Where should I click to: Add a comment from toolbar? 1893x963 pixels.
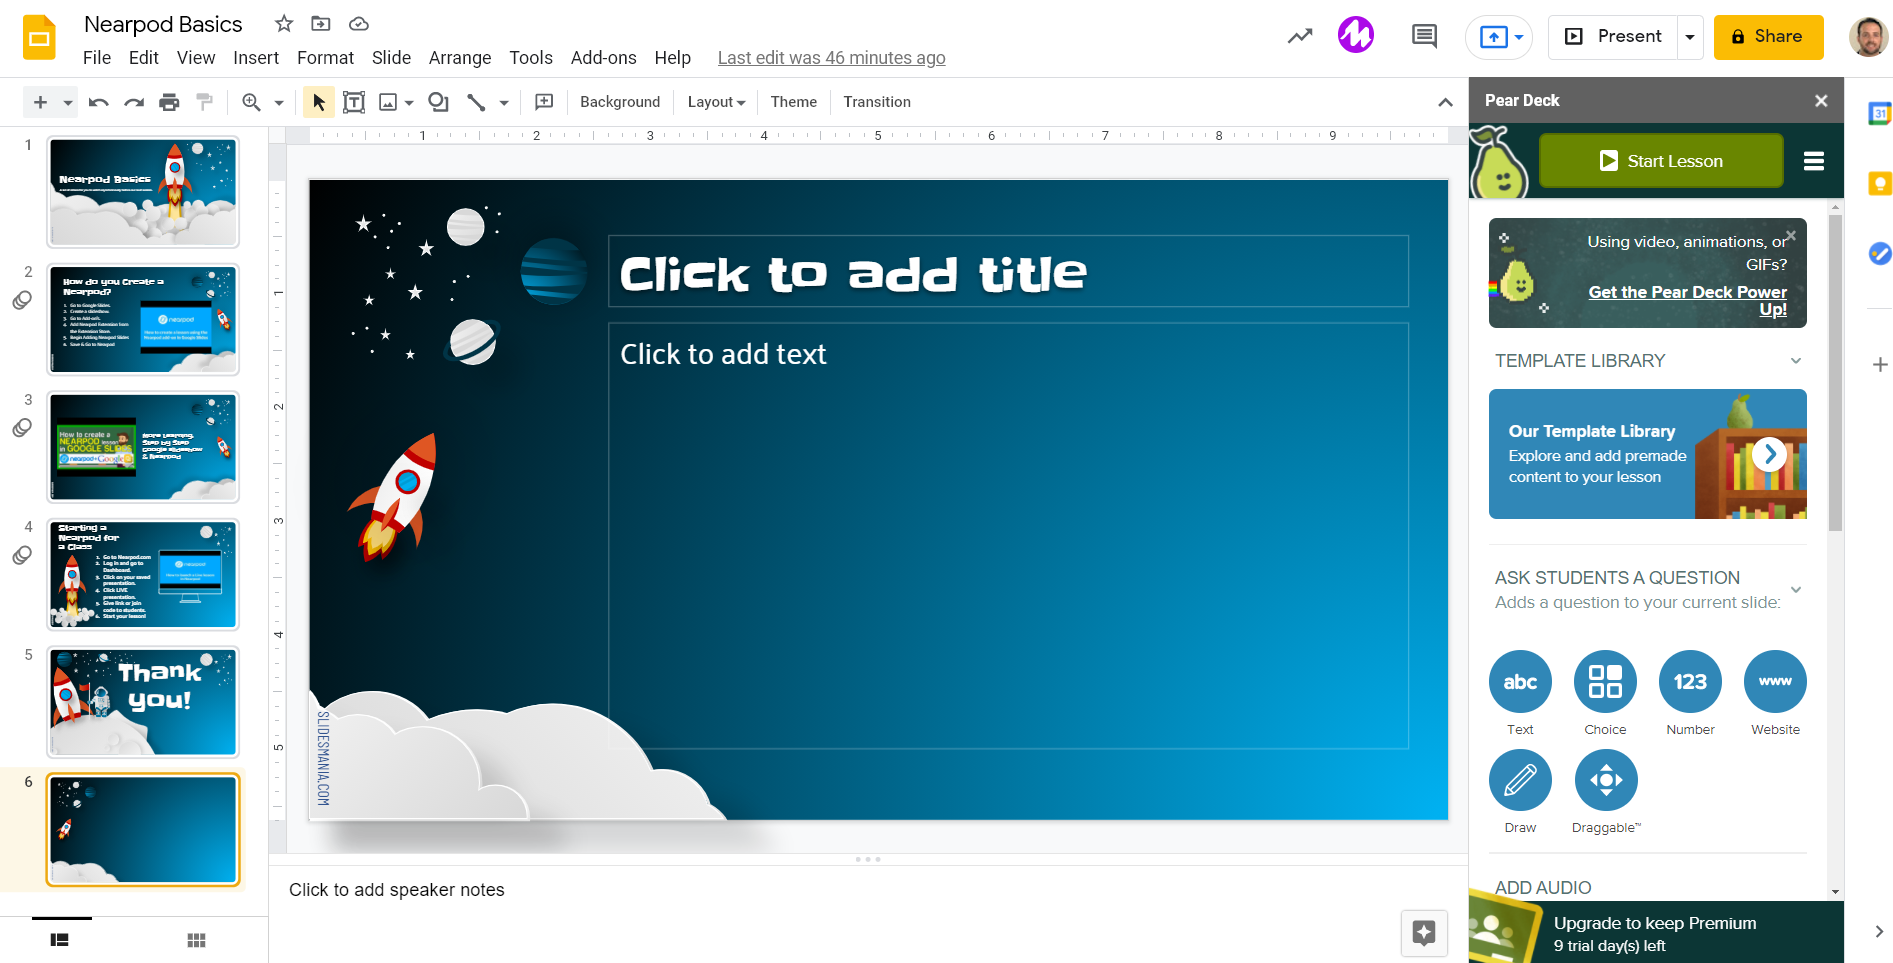pyautogui.click(x=544, y=102)
